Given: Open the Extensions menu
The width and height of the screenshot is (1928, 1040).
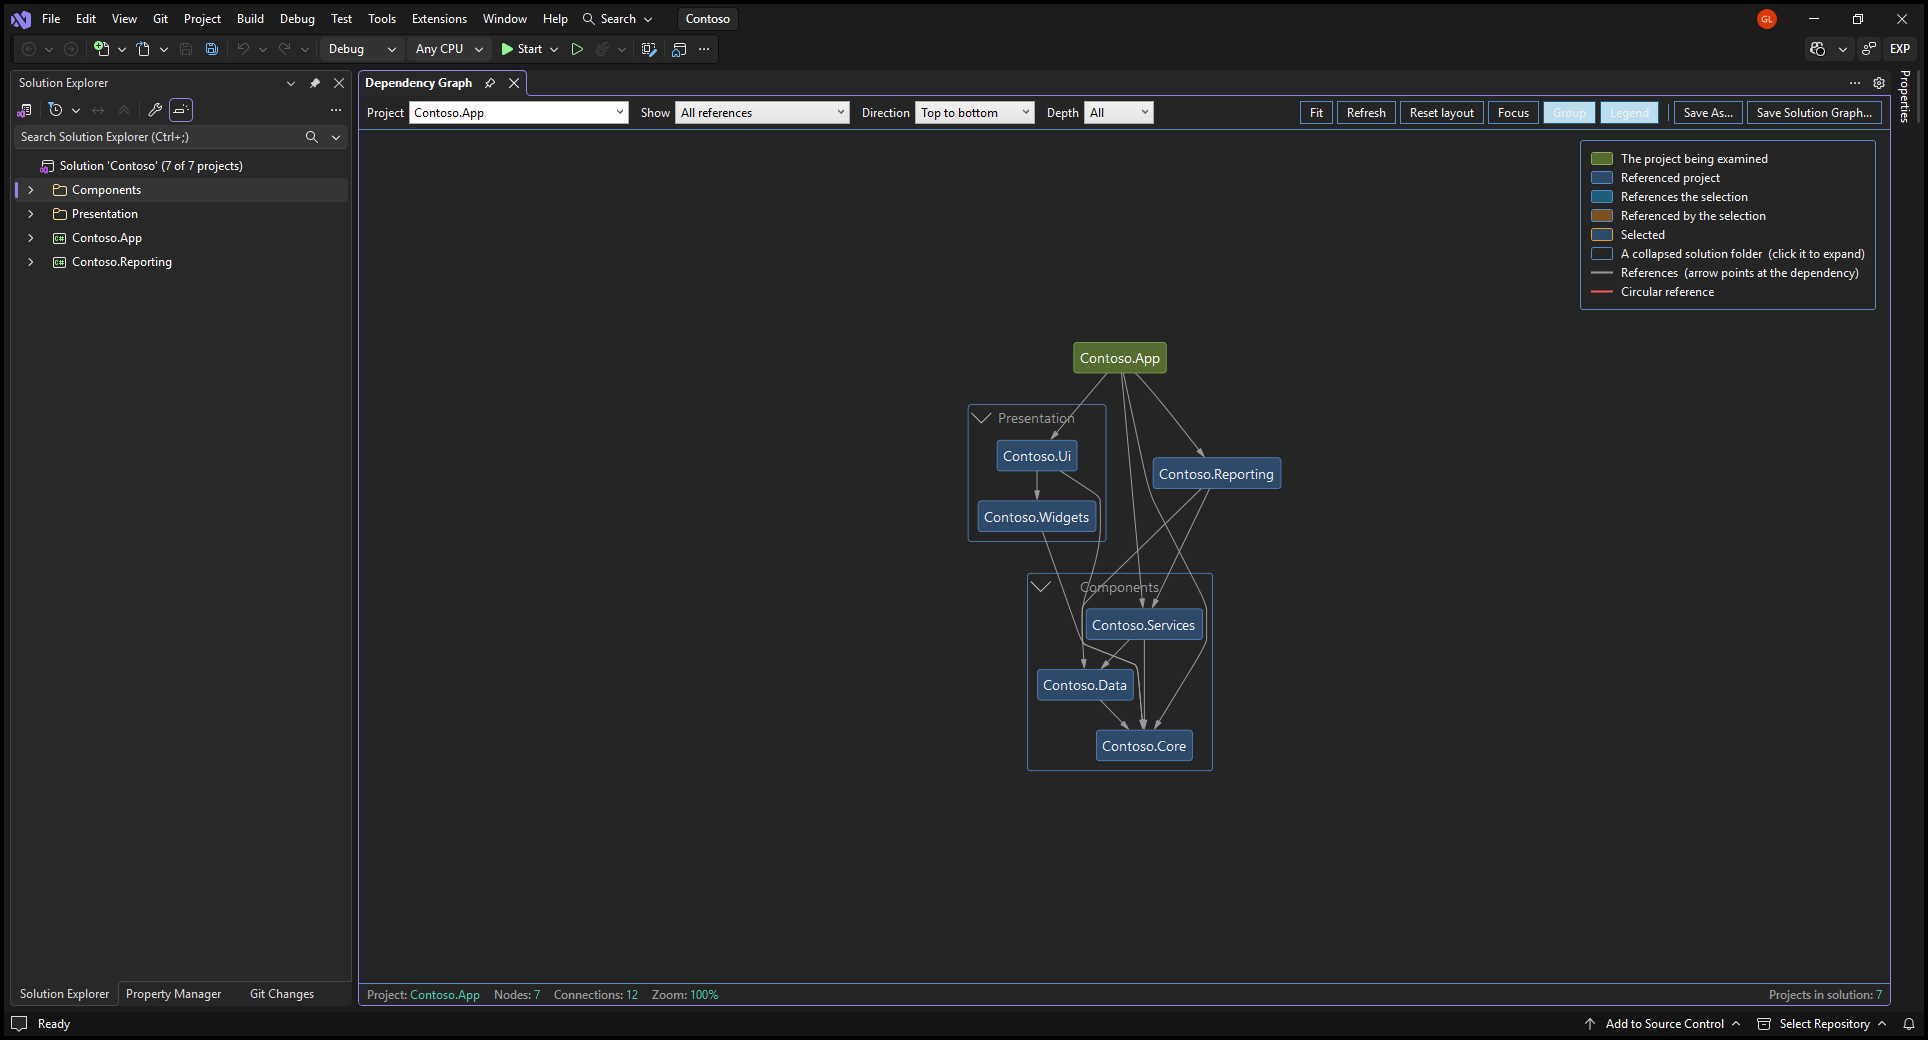Looking at the screenshot, I should [x=439, y=19].
